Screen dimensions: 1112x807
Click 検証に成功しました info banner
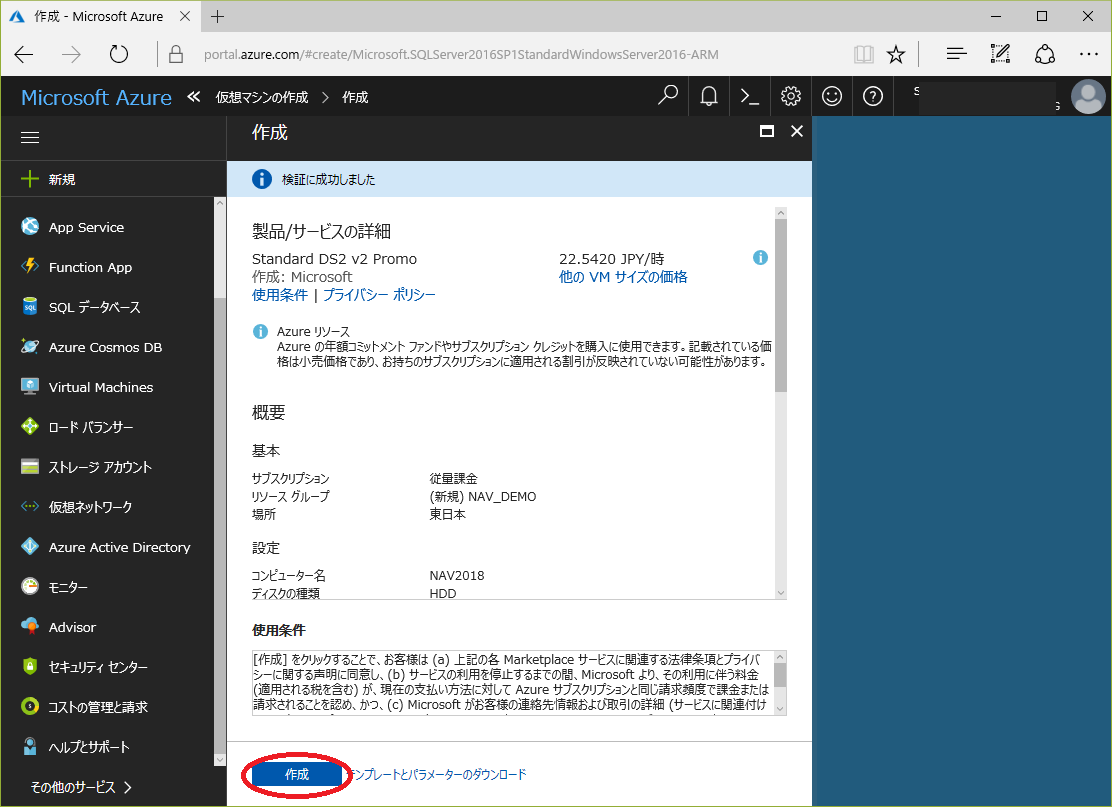click(x=519, y=179)
